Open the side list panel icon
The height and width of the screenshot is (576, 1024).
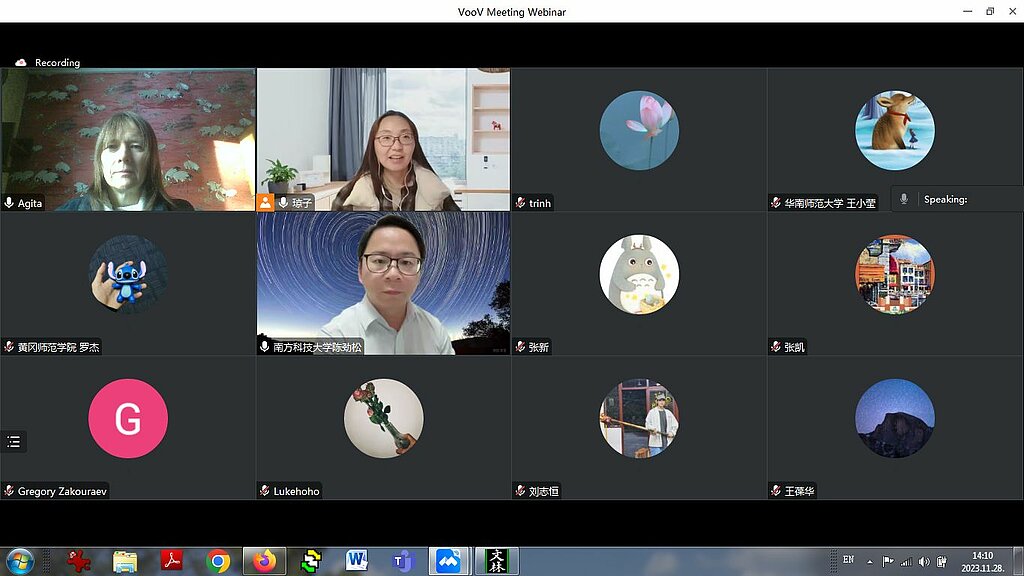point(13,441)
